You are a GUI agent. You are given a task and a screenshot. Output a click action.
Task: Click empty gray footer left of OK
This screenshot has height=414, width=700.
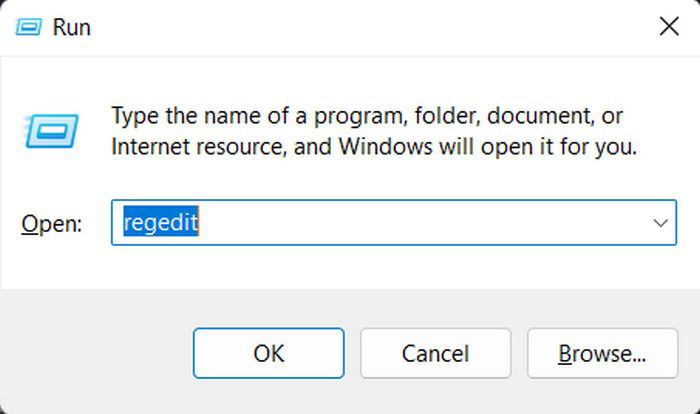pyautogui.click(x=96, y=353)
